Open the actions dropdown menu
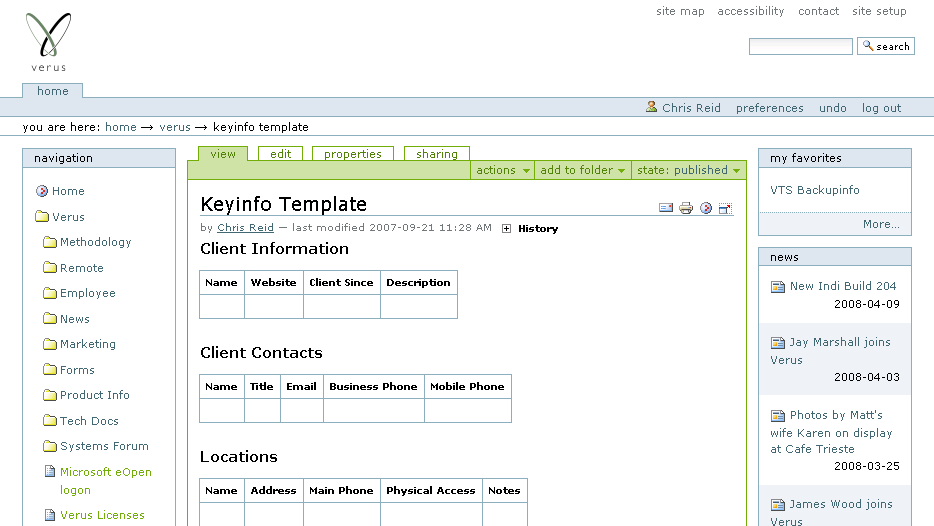The image size is (934, 526). pos(502,170)
